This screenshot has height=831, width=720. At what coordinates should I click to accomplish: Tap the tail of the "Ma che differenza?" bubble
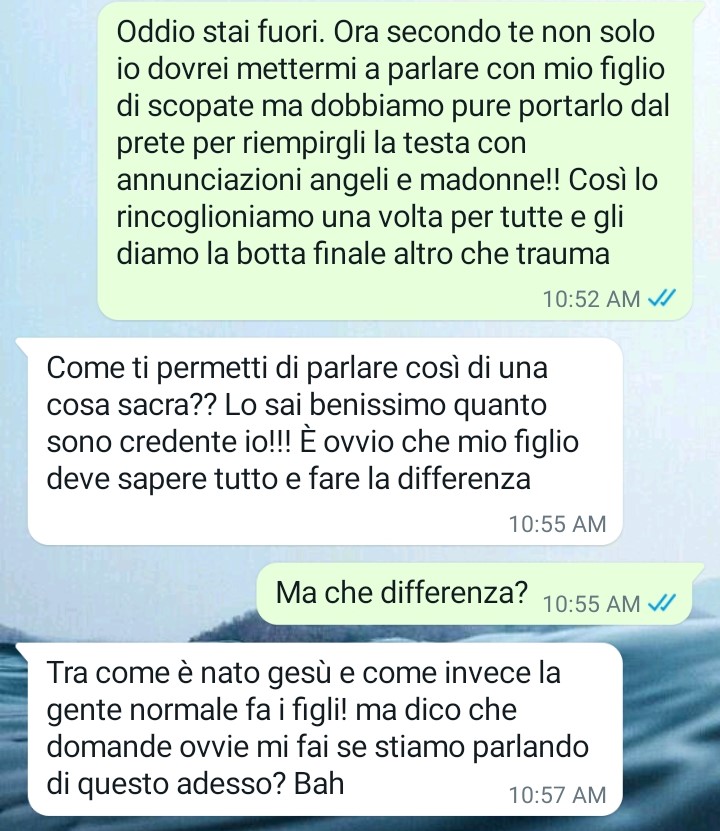coord(698,570)
